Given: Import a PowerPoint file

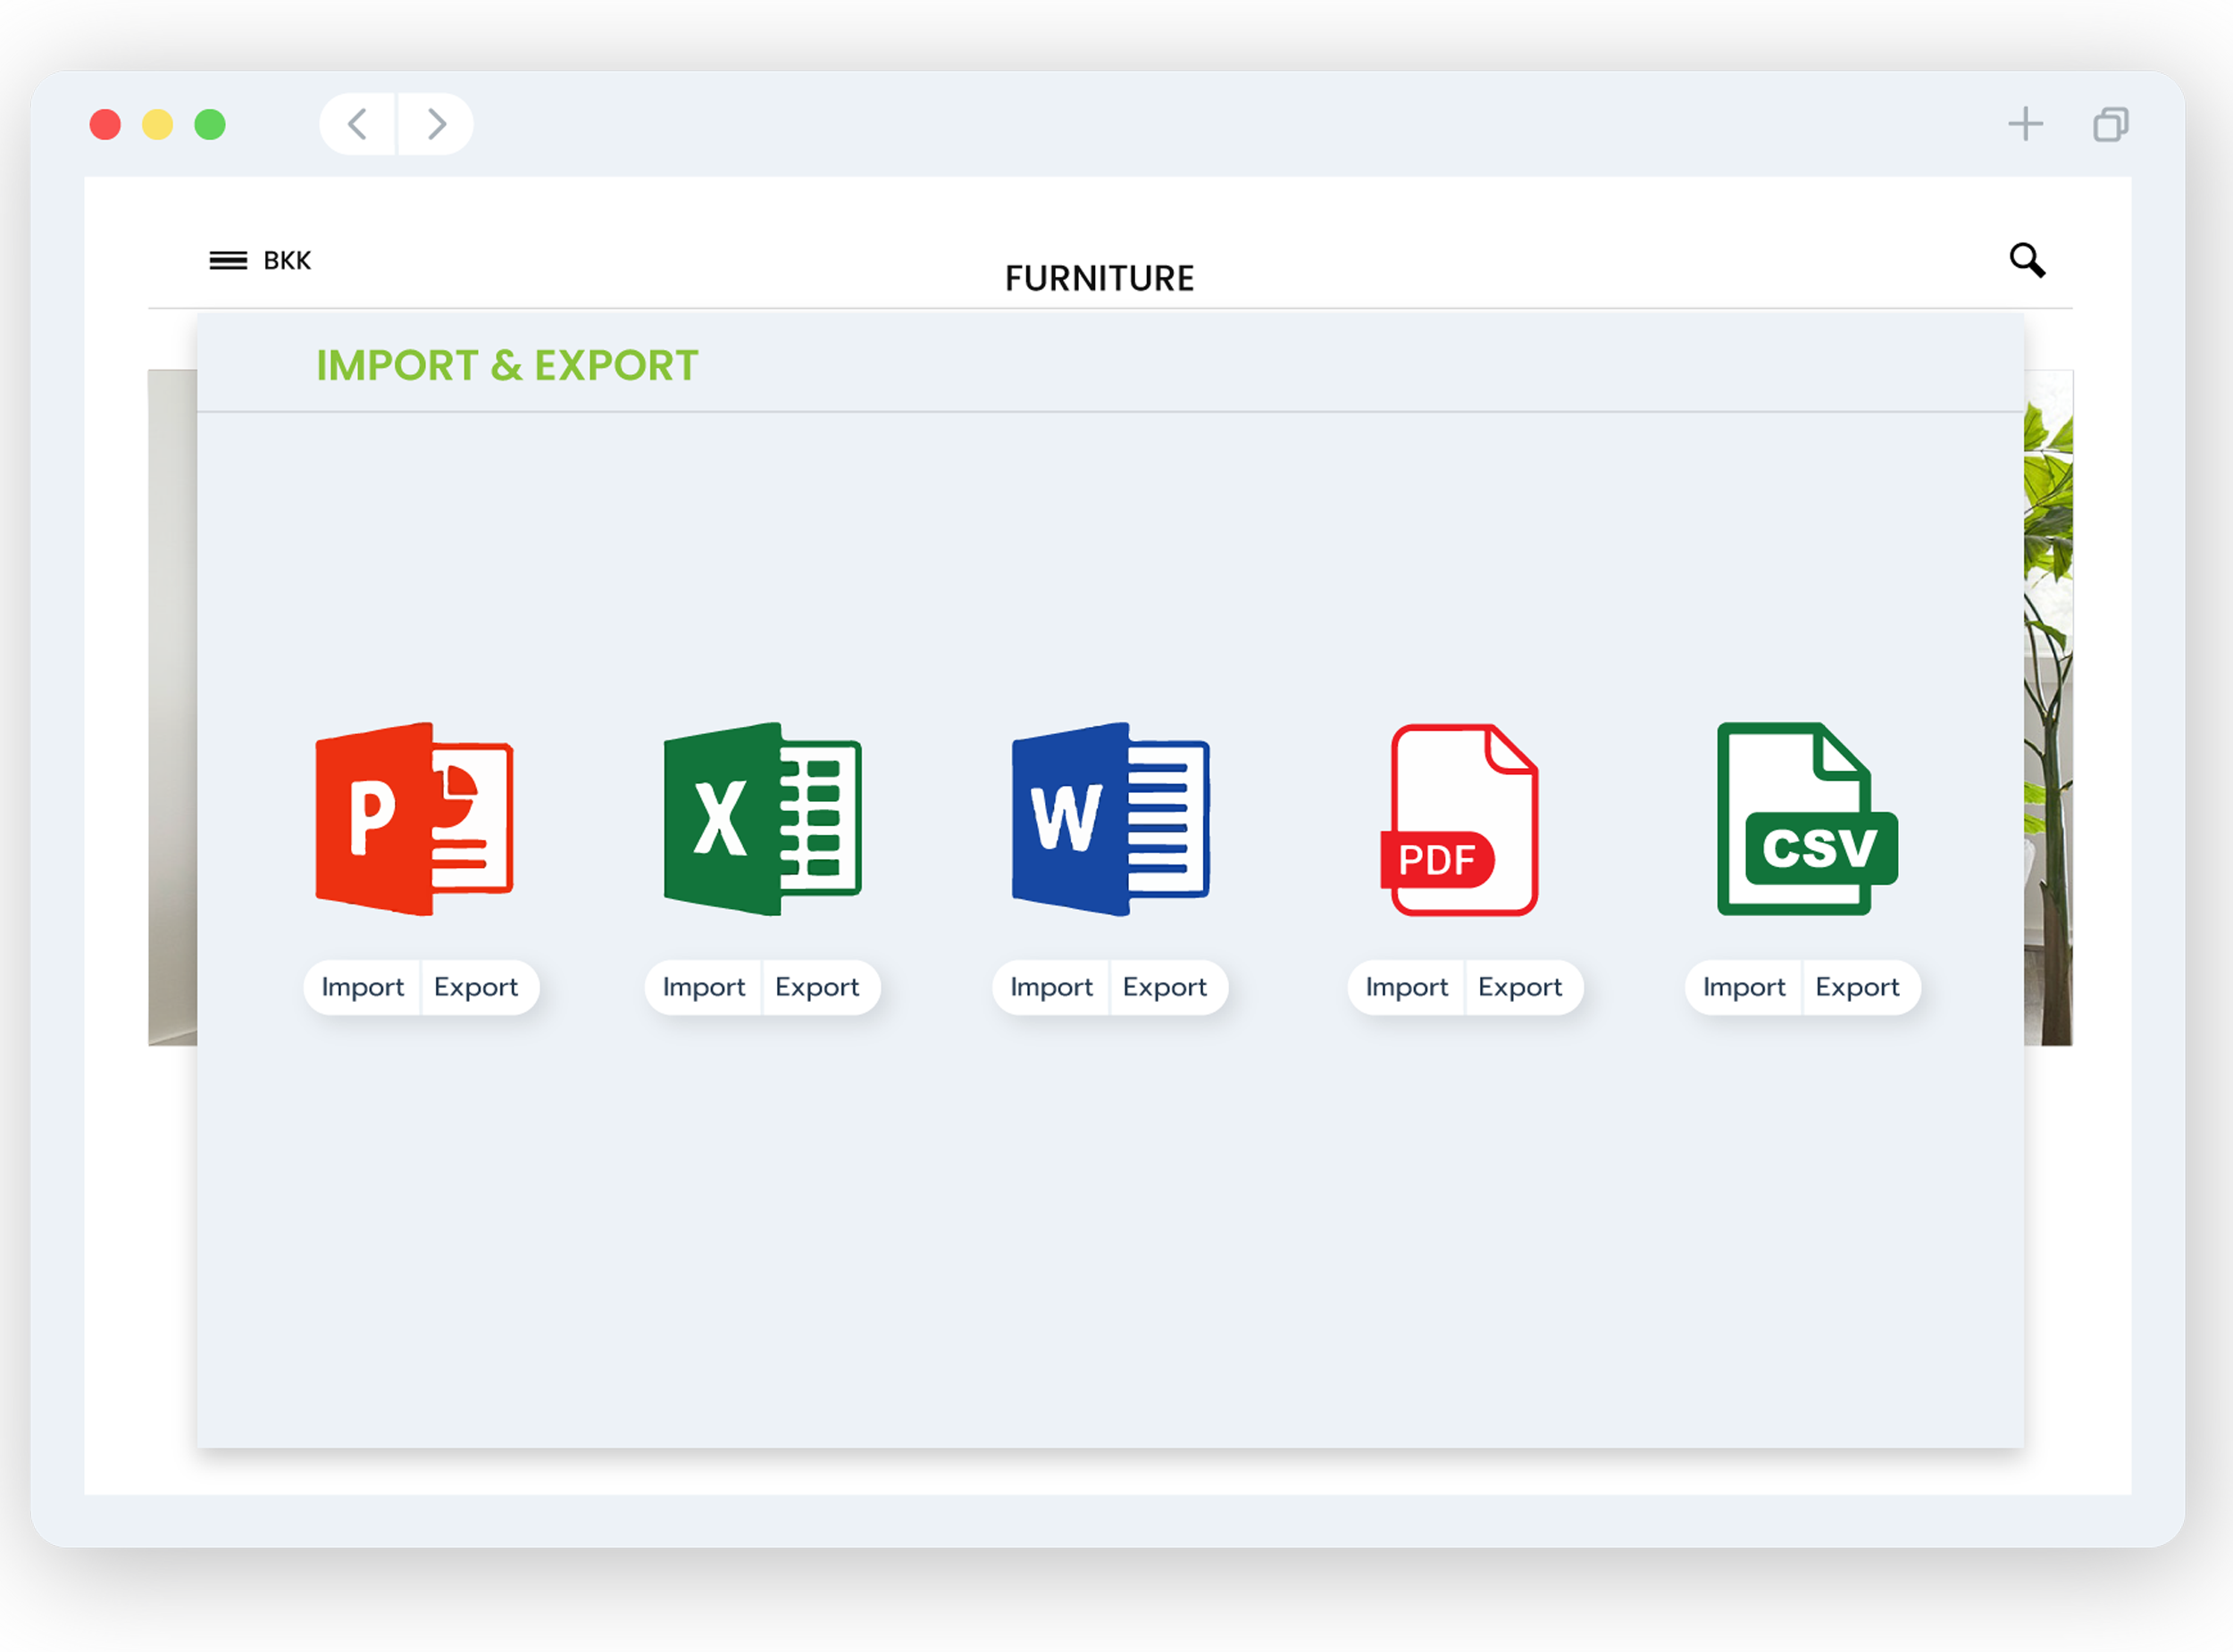Looking at the screenshot, I should click(362, 988).
